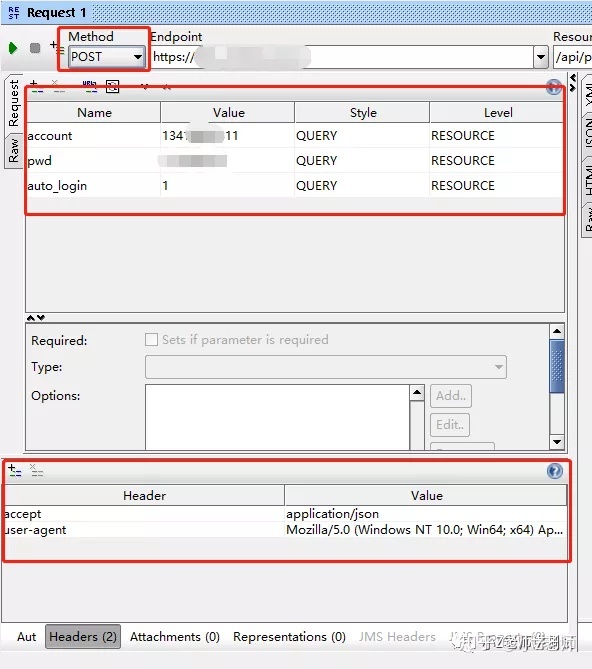Screen dimensions: 592x669
Task: Open the parameter Type combo box
Action: (x=326, y=367)
